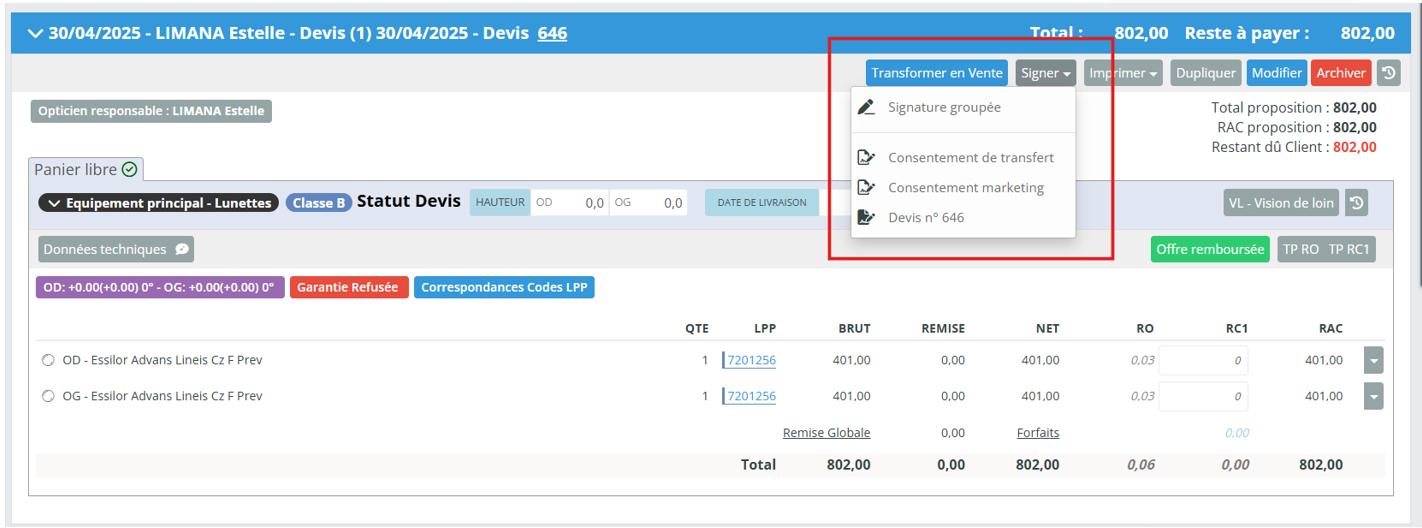Click the red Archiver button

(x=1341, y=73)
